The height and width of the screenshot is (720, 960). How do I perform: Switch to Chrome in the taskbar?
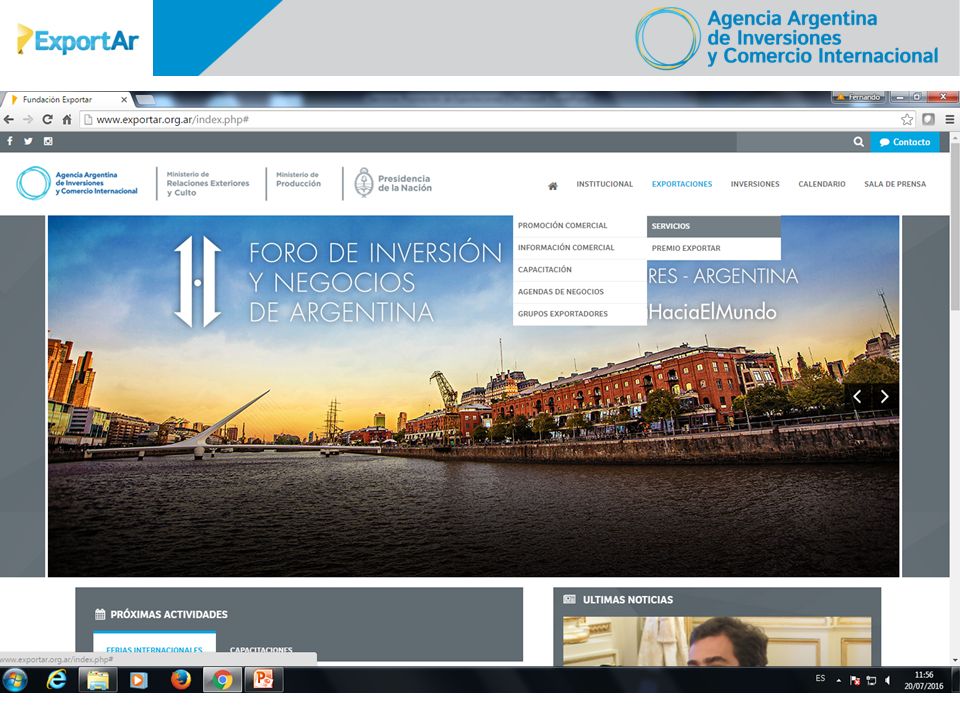[222, 680]
